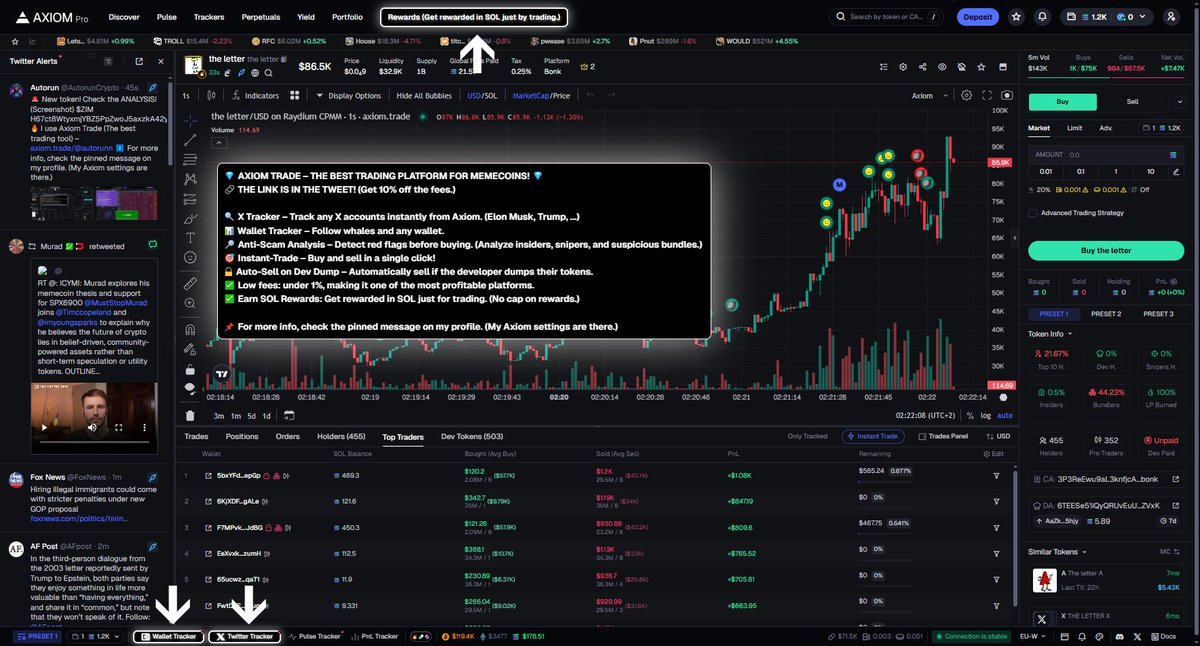The height and width of the screenshot is (646, 1200).
Task: Toggle Trades Panel view
Action: point(943,436)
